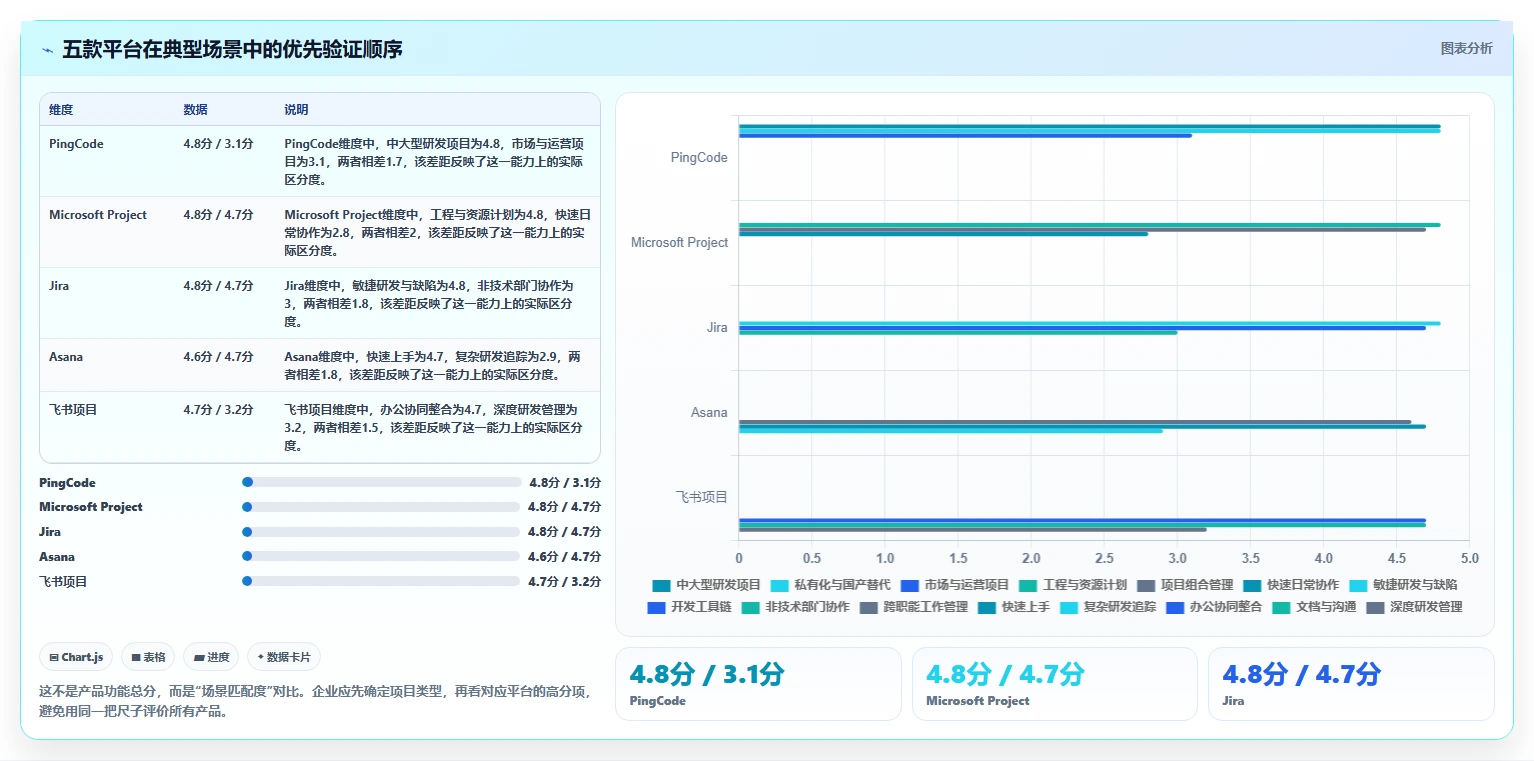
Task: Click the Microsoft Project label in the progress list
Action: point(91,507)
